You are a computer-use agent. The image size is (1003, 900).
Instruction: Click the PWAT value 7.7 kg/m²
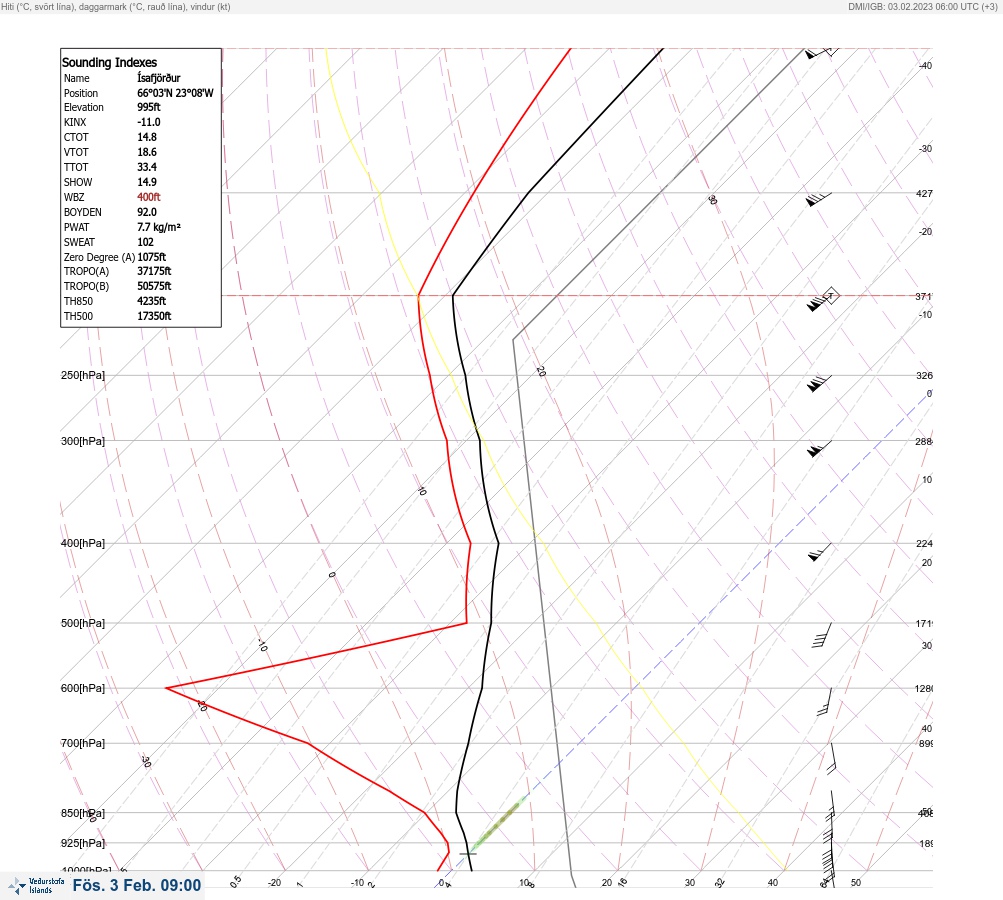pyautogui.click(x=159, y=227)
